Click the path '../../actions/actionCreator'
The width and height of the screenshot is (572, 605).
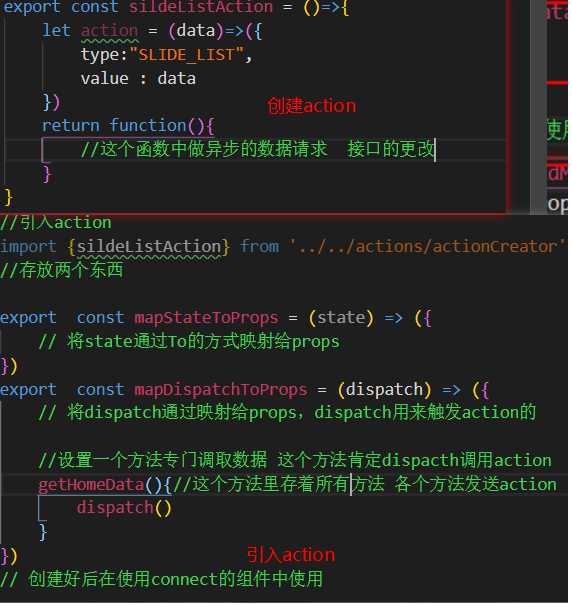[428, 246]
